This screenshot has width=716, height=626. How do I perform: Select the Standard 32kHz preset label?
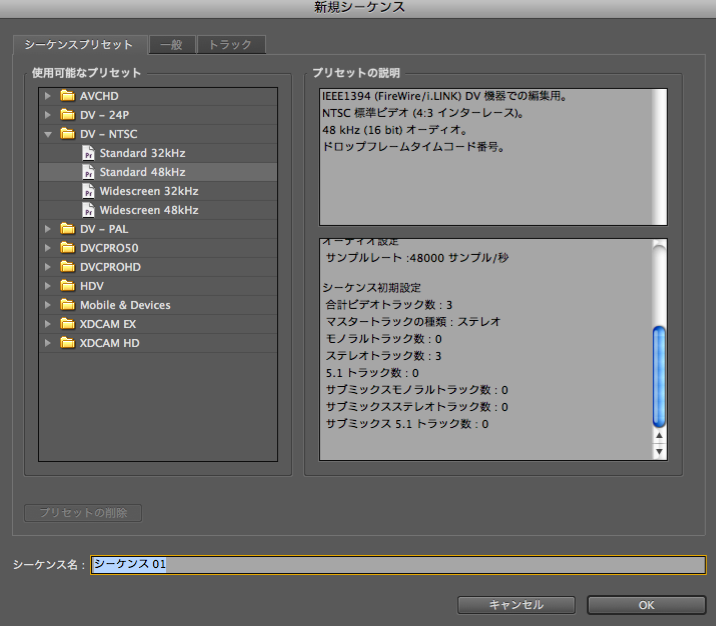[x=142, y=153]
